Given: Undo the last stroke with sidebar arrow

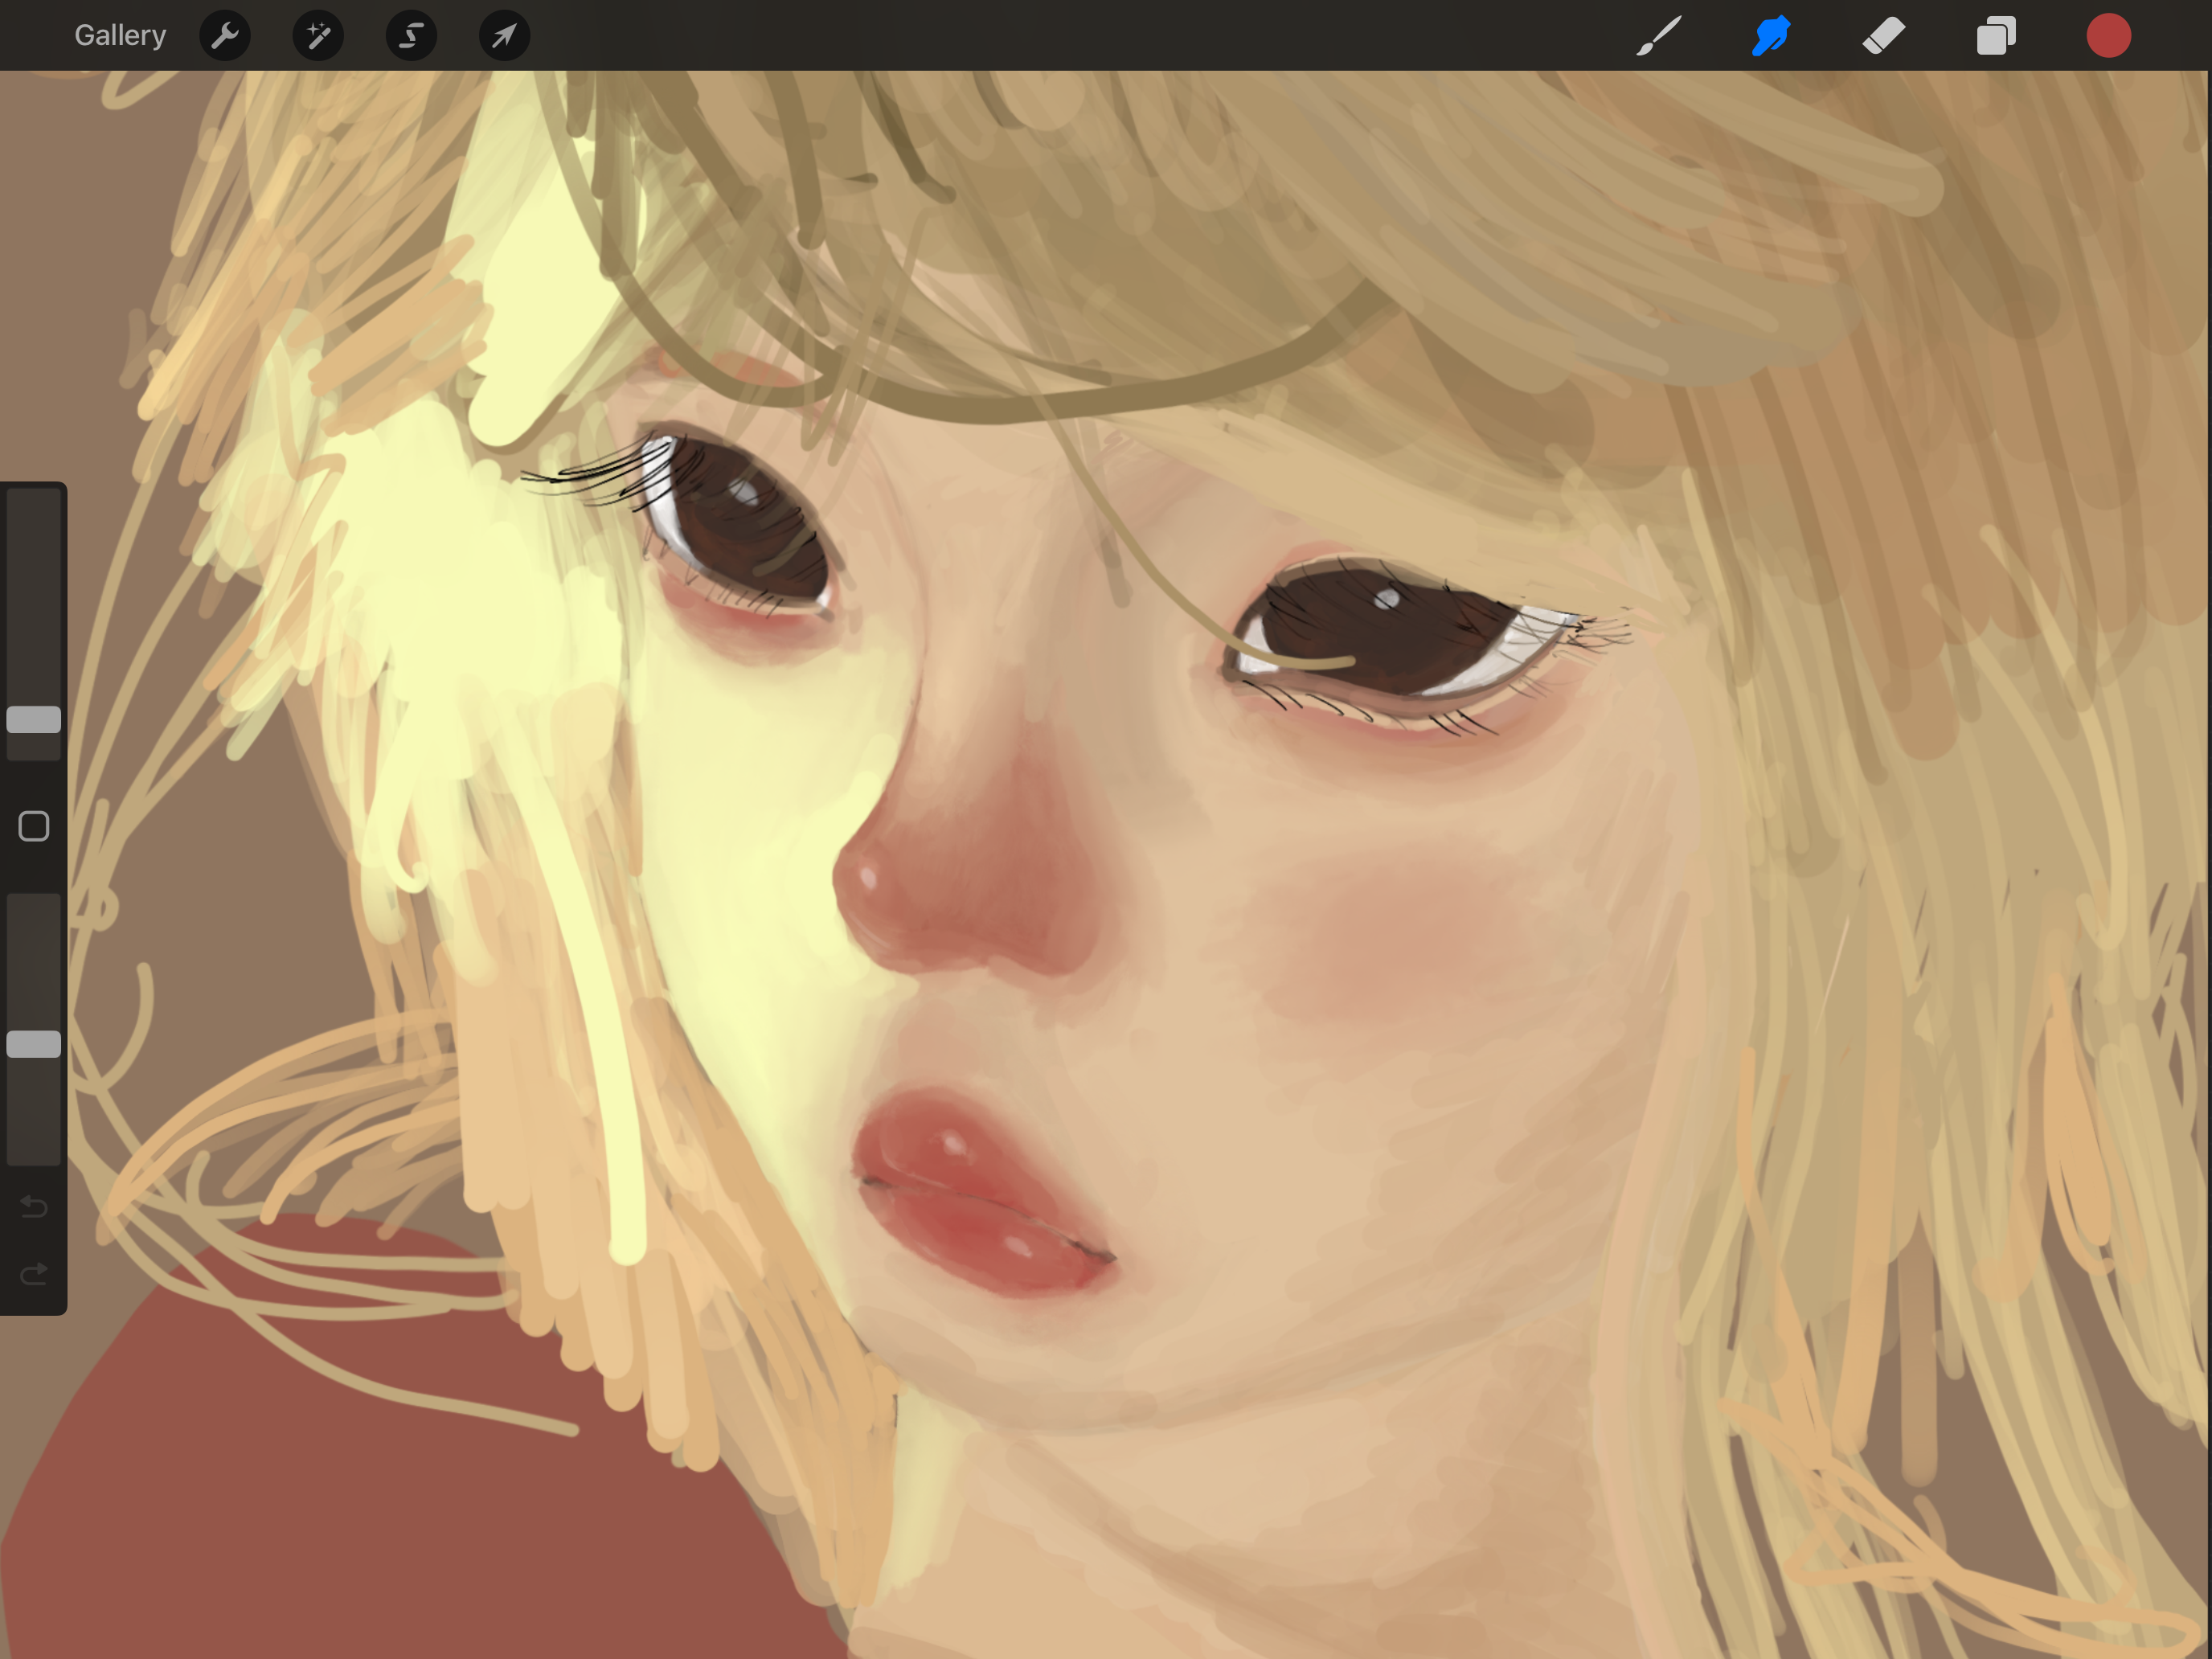Looking at the screenshot, I should tap(34, 1207).
